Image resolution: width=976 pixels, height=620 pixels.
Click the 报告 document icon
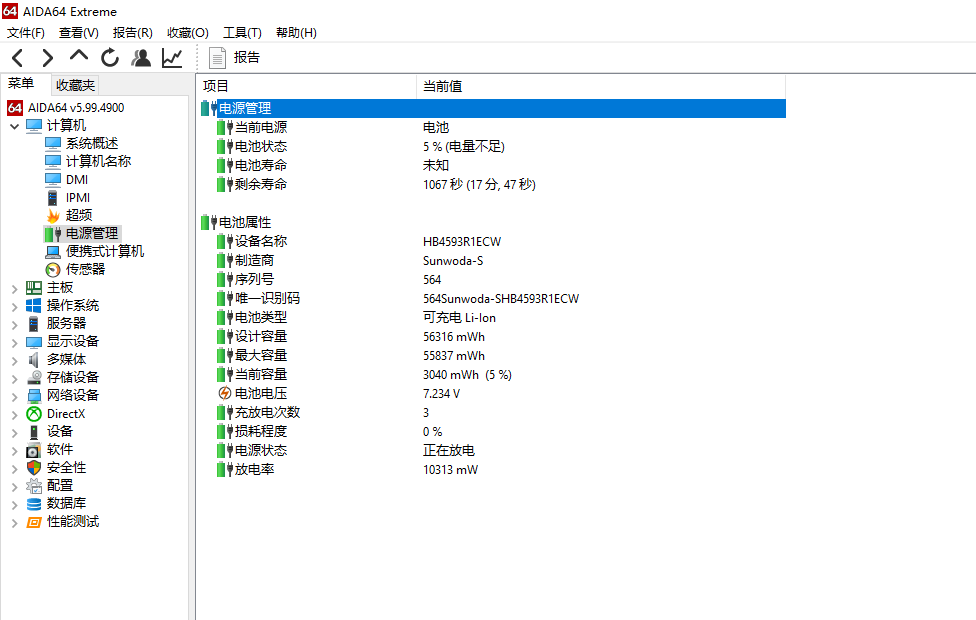click(x=217, y=58)
